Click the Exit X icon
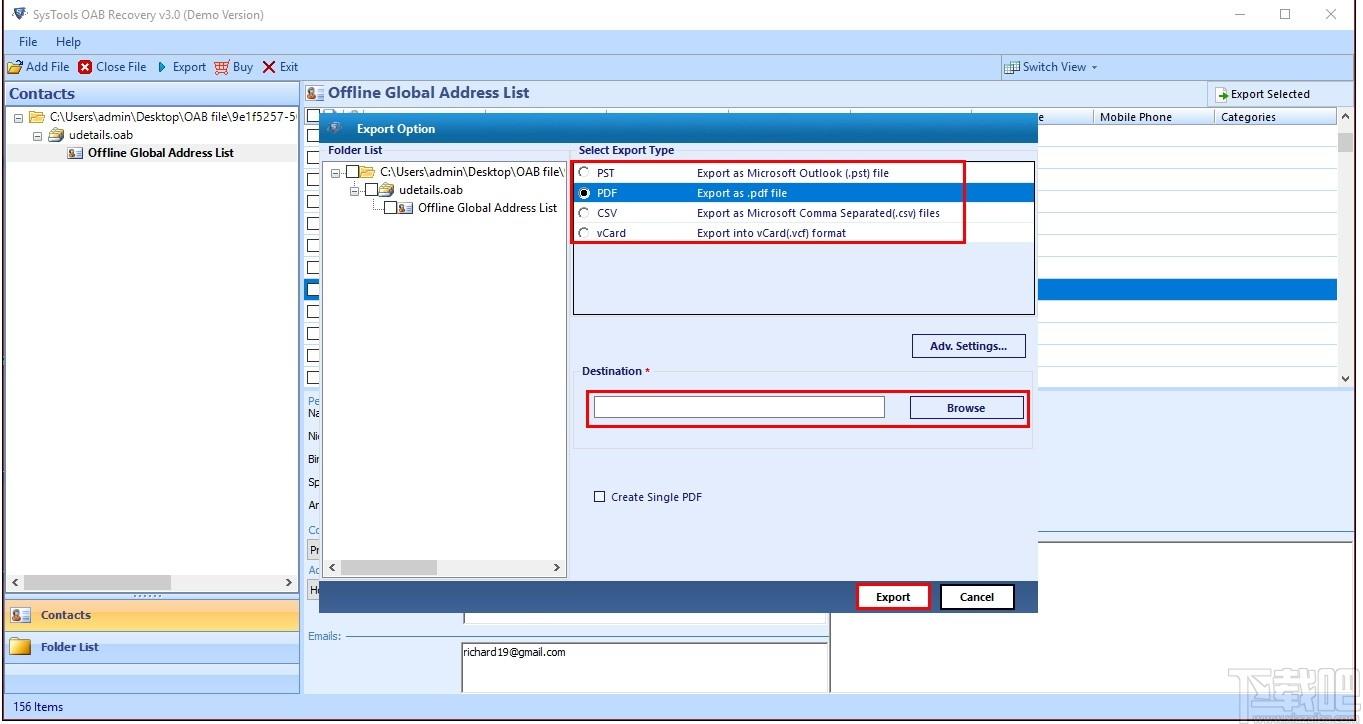Image resolution: width=1363 pixels, height=724 pixels. (x=269, y=67)
